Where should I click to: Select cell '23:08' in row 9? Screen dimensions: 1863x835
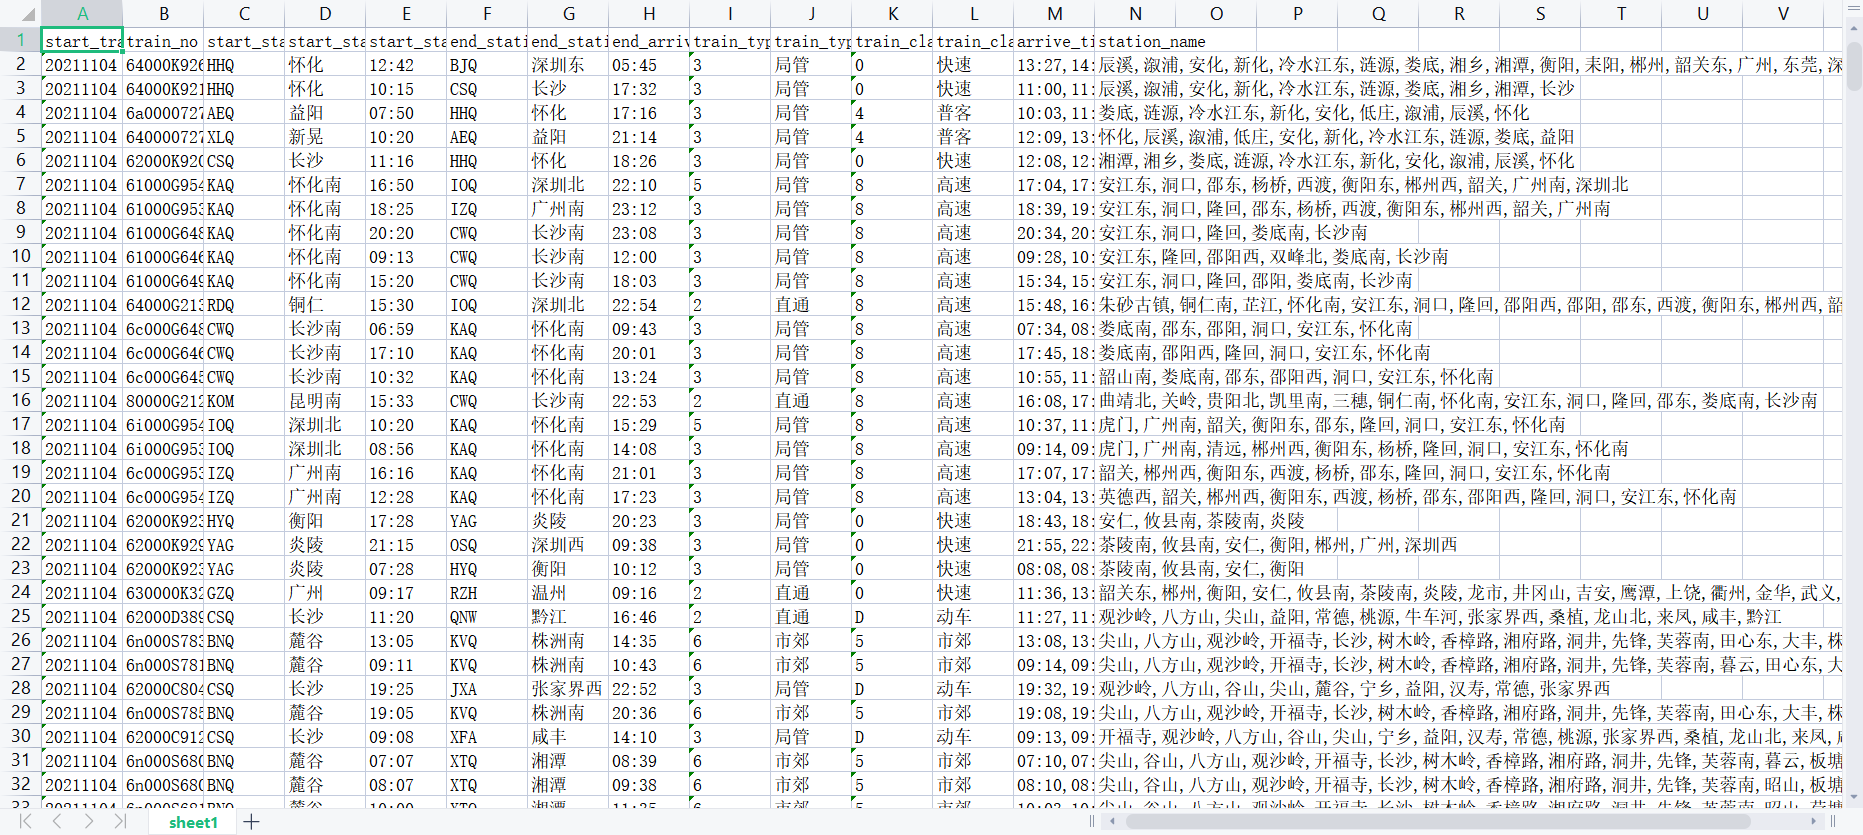[649, 233]
